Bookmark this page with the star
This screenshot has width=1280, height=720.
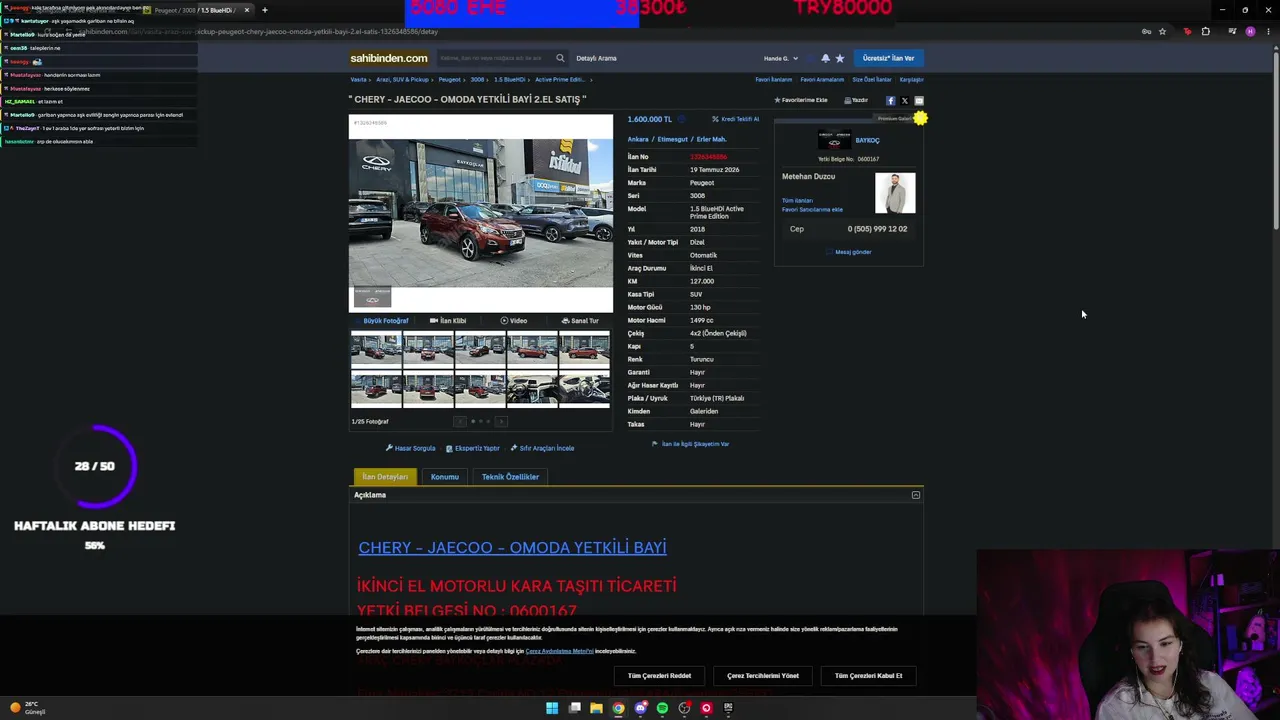(x=1162, y=31)
